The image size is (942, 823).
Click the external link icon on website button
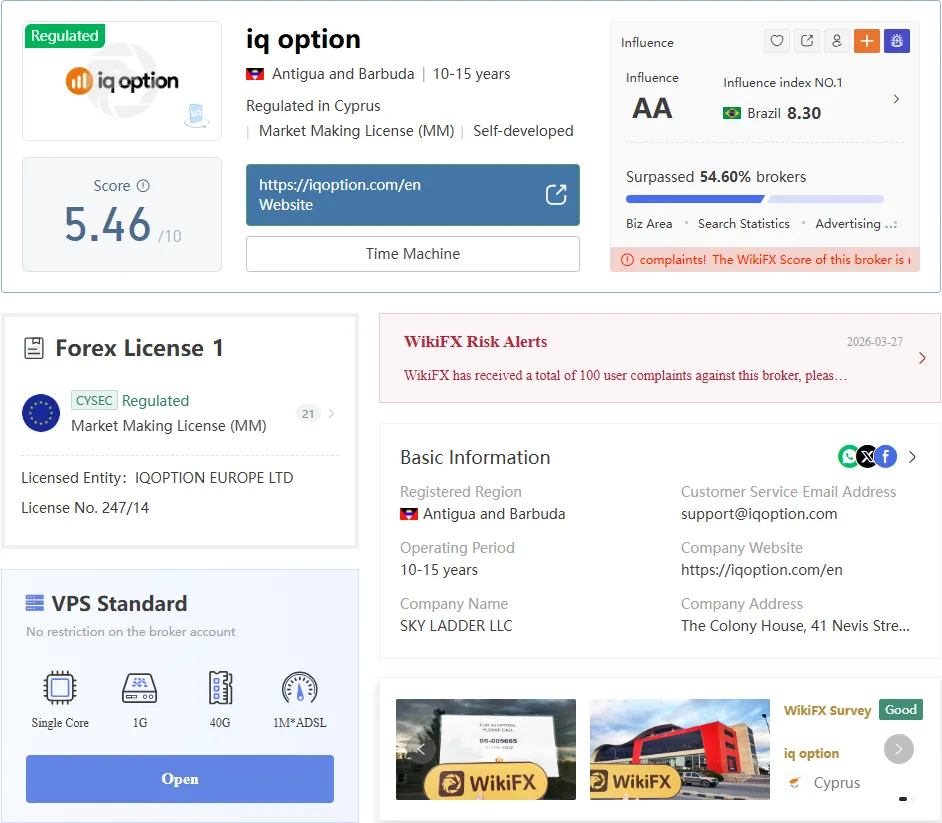point(556,195)
